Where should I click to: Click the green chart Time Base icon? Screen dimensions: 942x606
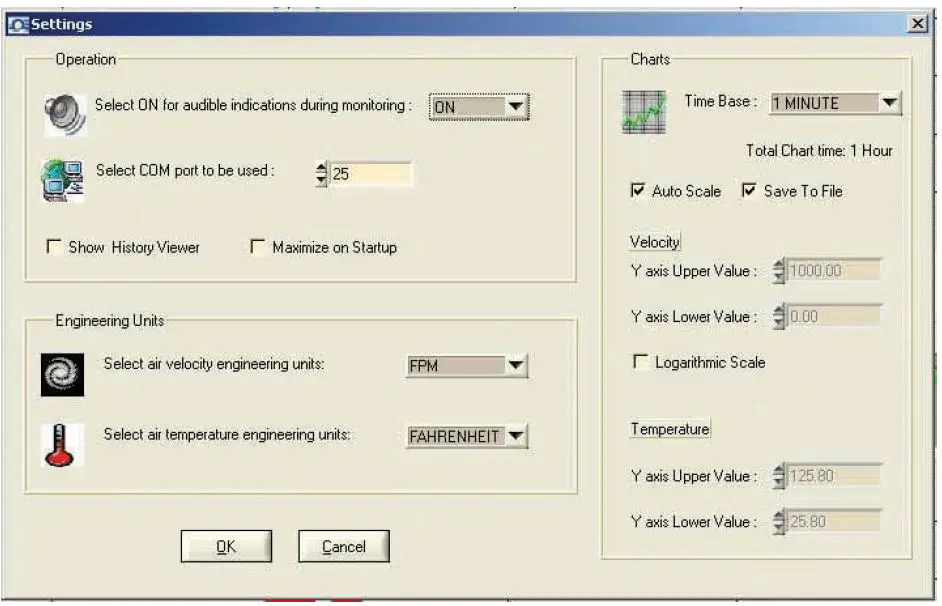(644, 112)
